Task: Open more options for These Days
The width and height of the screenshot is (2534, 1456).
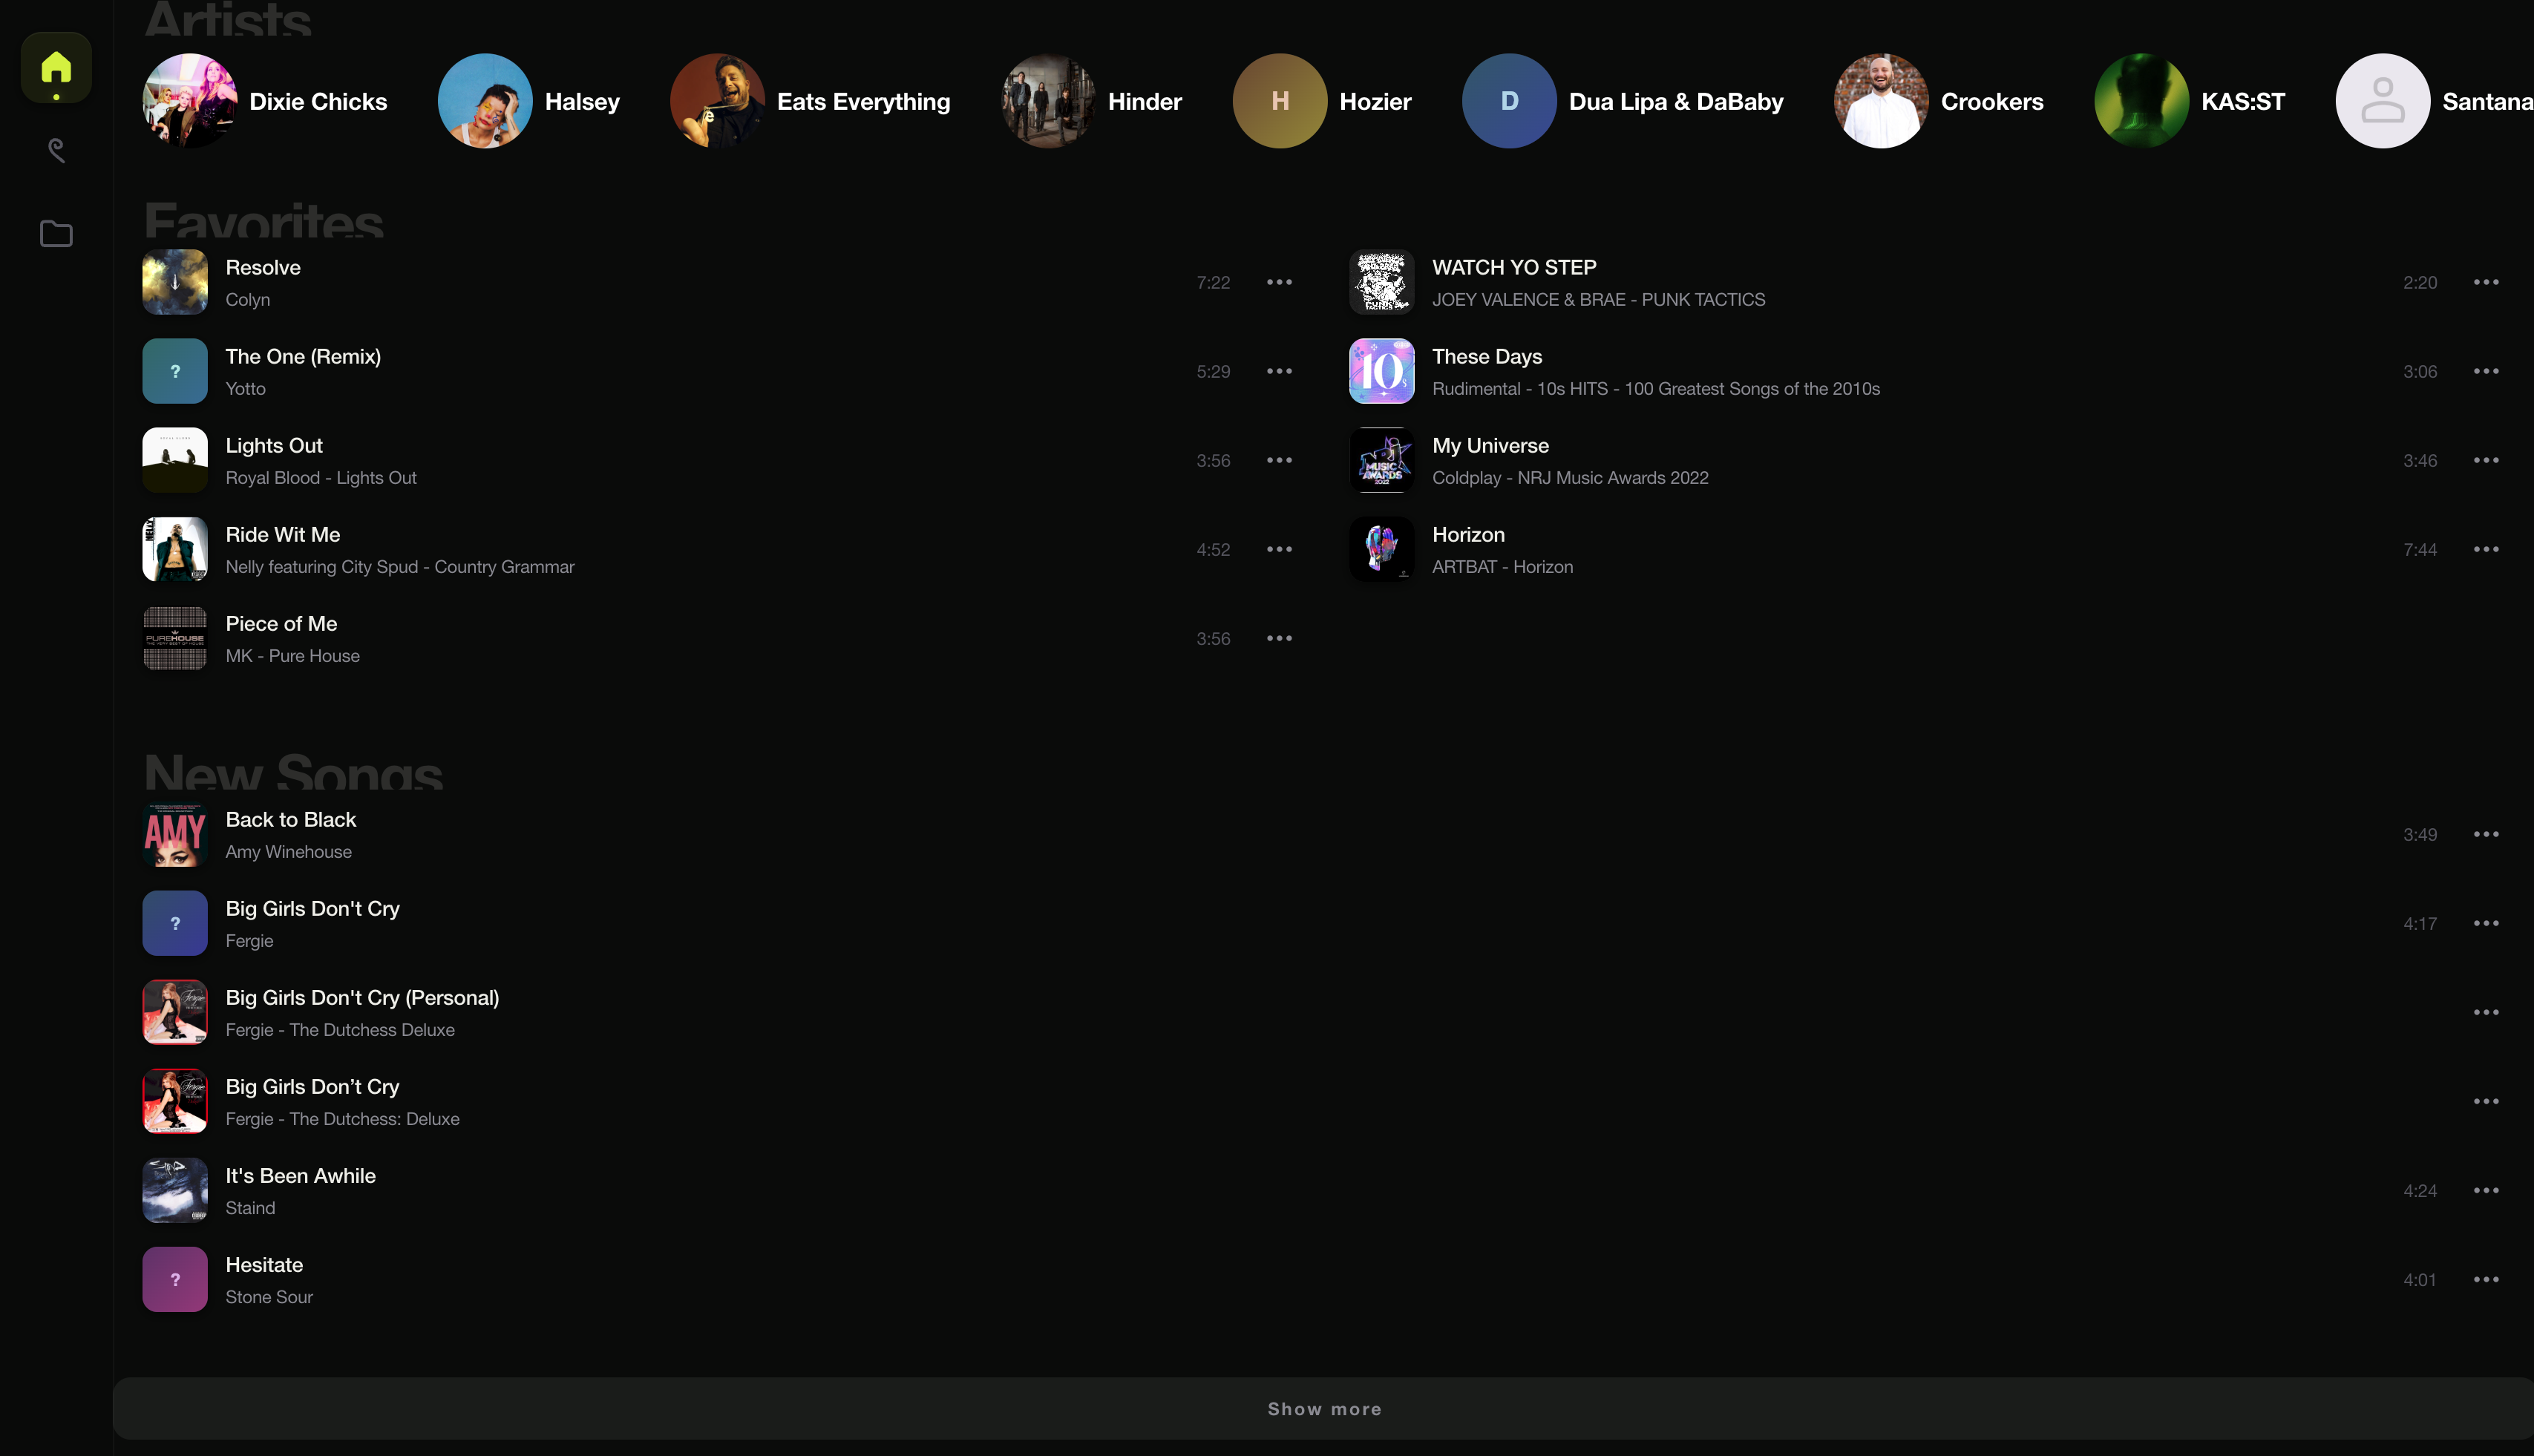Action: [2486, 371]
